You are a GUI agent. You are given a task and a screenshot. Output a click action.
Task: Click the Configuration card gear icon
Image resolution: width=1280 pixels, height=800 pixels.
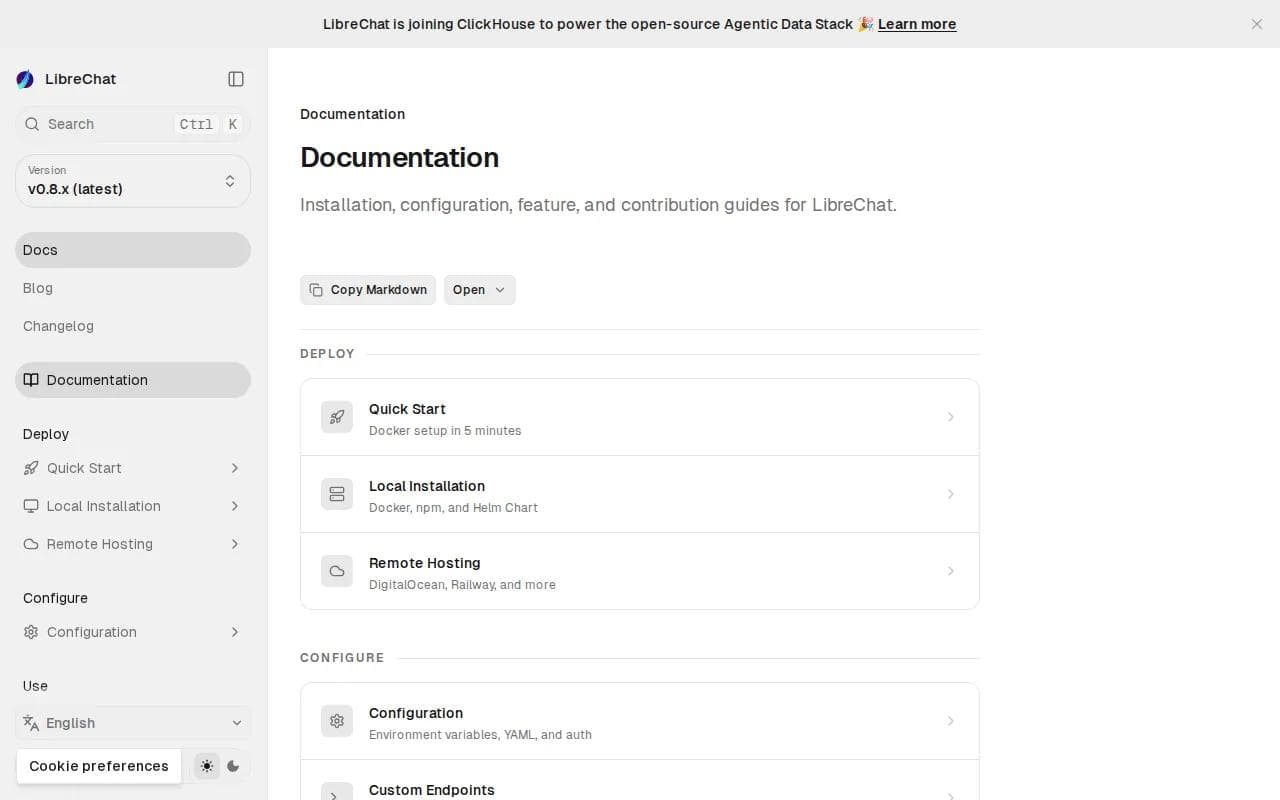pyautogui.click(x=337, y=721)
